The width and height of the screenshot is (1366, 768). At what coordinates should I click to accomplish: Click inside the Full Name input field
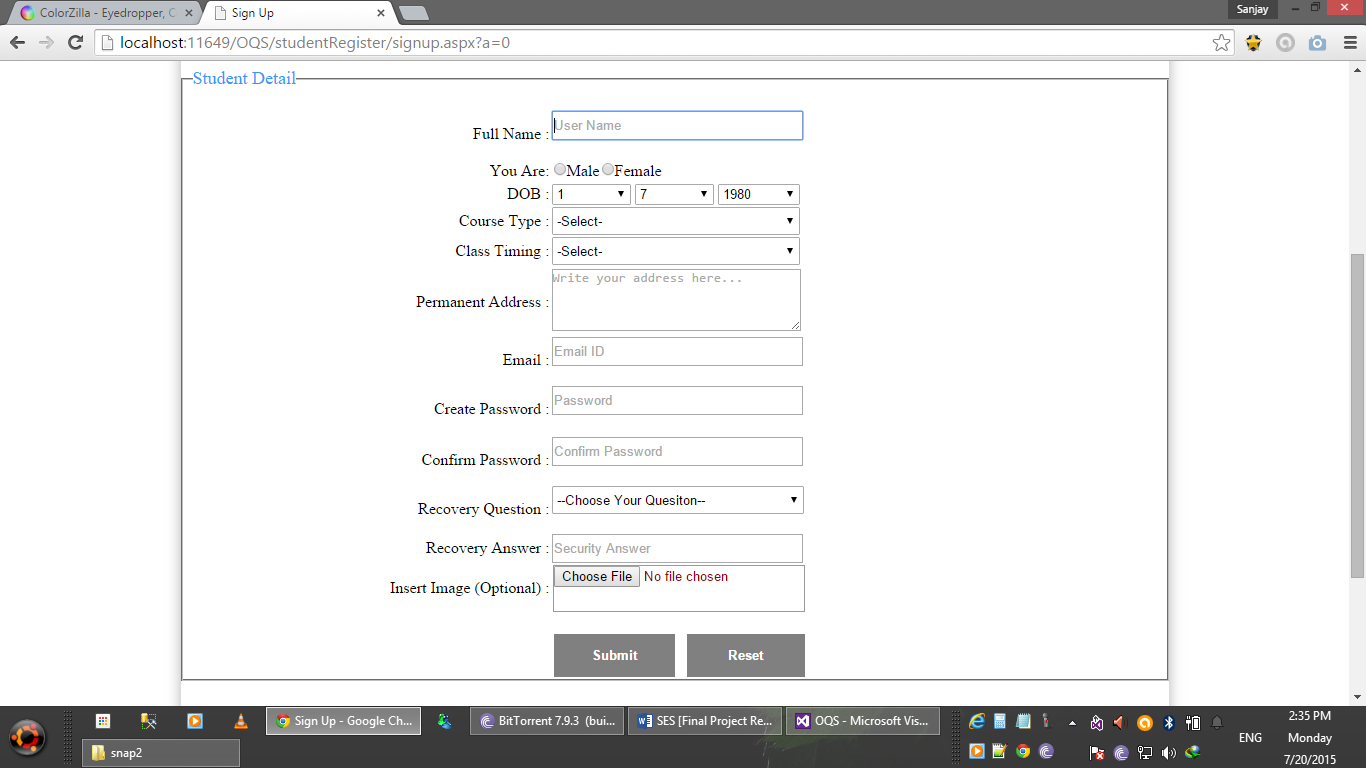[x=676, y=125]
